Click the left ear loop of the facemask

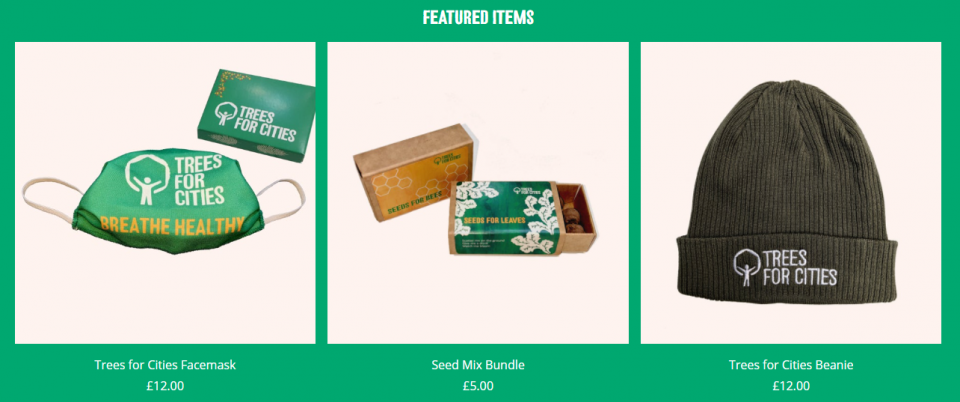49,197
